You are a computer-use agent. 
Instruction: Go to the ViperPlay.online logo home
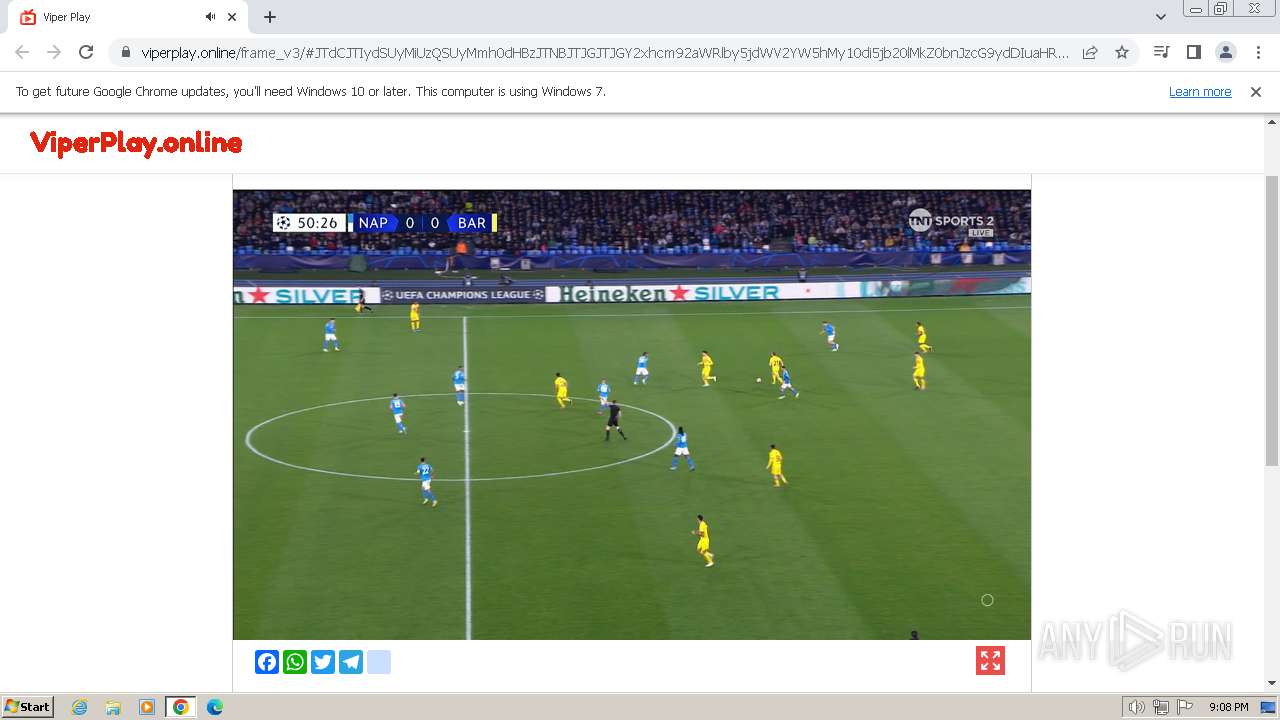point(136,143)
